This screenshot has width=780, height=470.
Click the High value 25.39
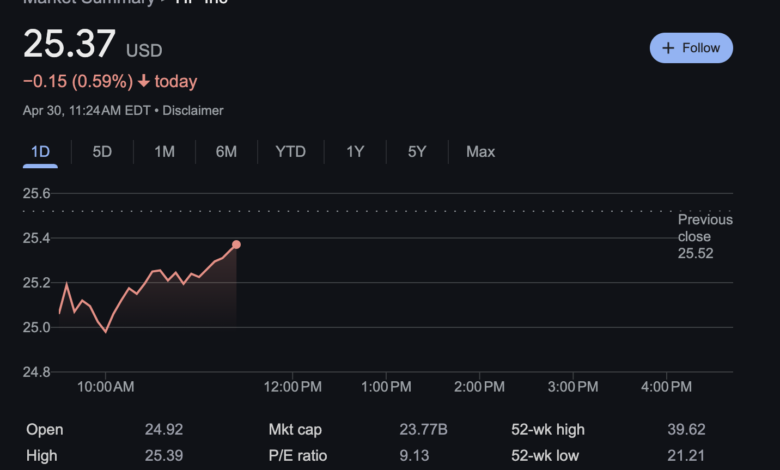[164, 456]
